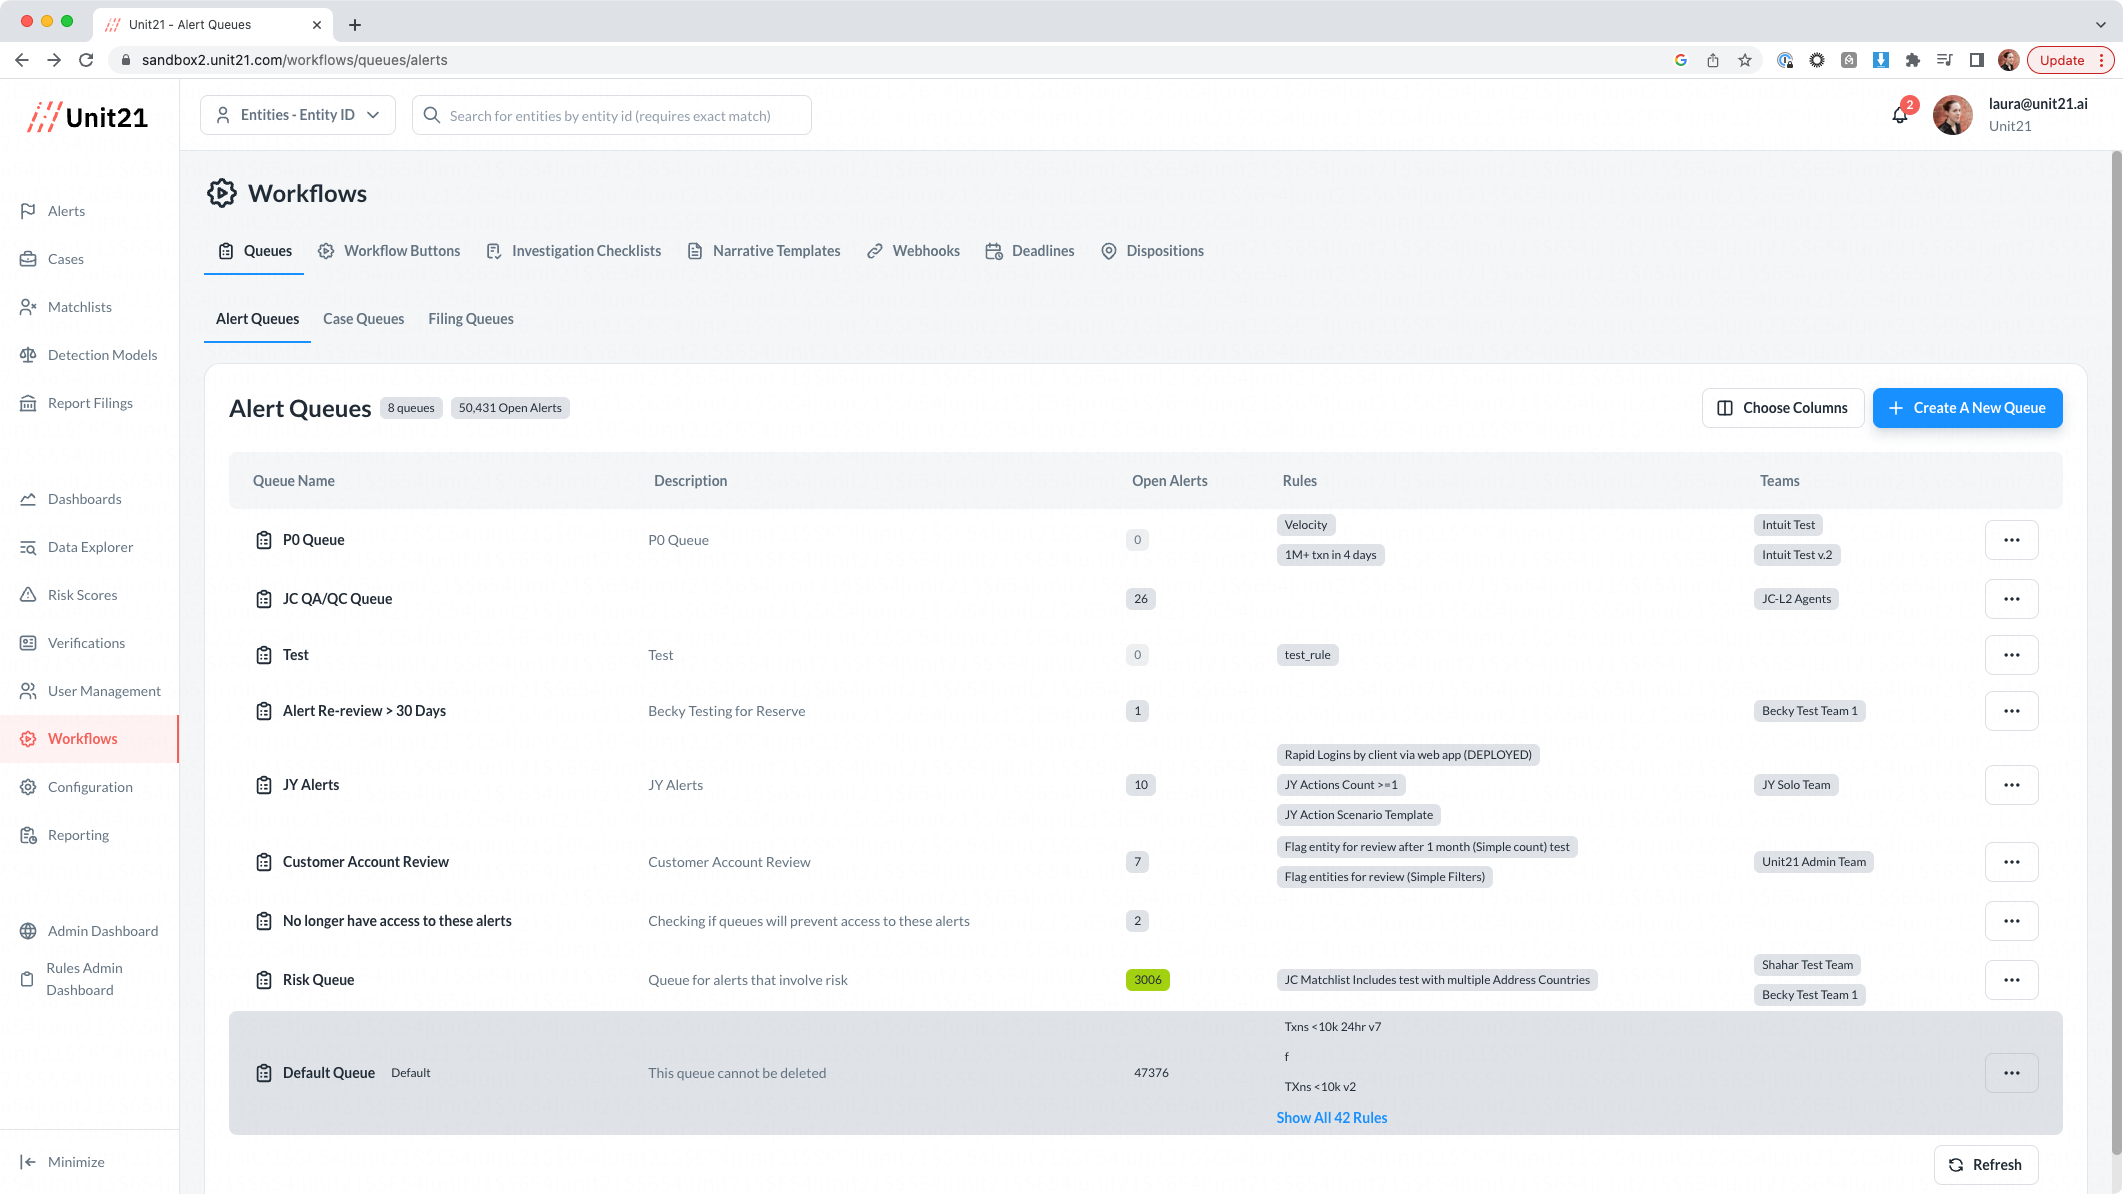Click the Chrome Update button
This screenshot has width=2123, height=1194.
pos(2062,60)
